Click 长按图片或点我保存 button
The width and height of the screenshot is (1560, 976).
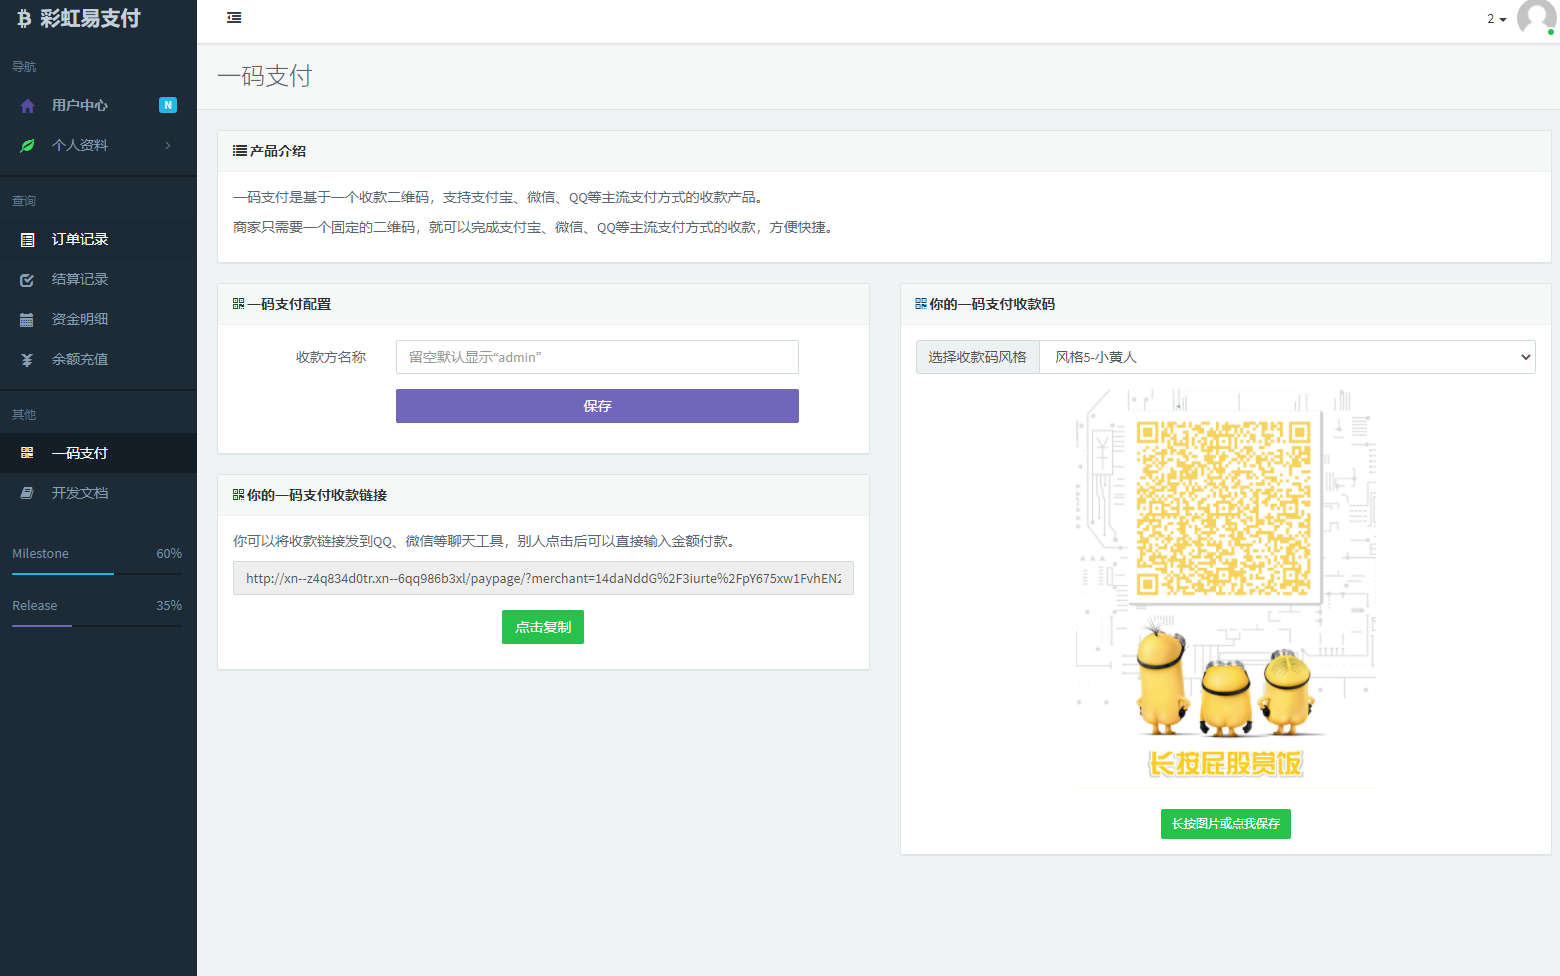click(x=1225, y=824)
